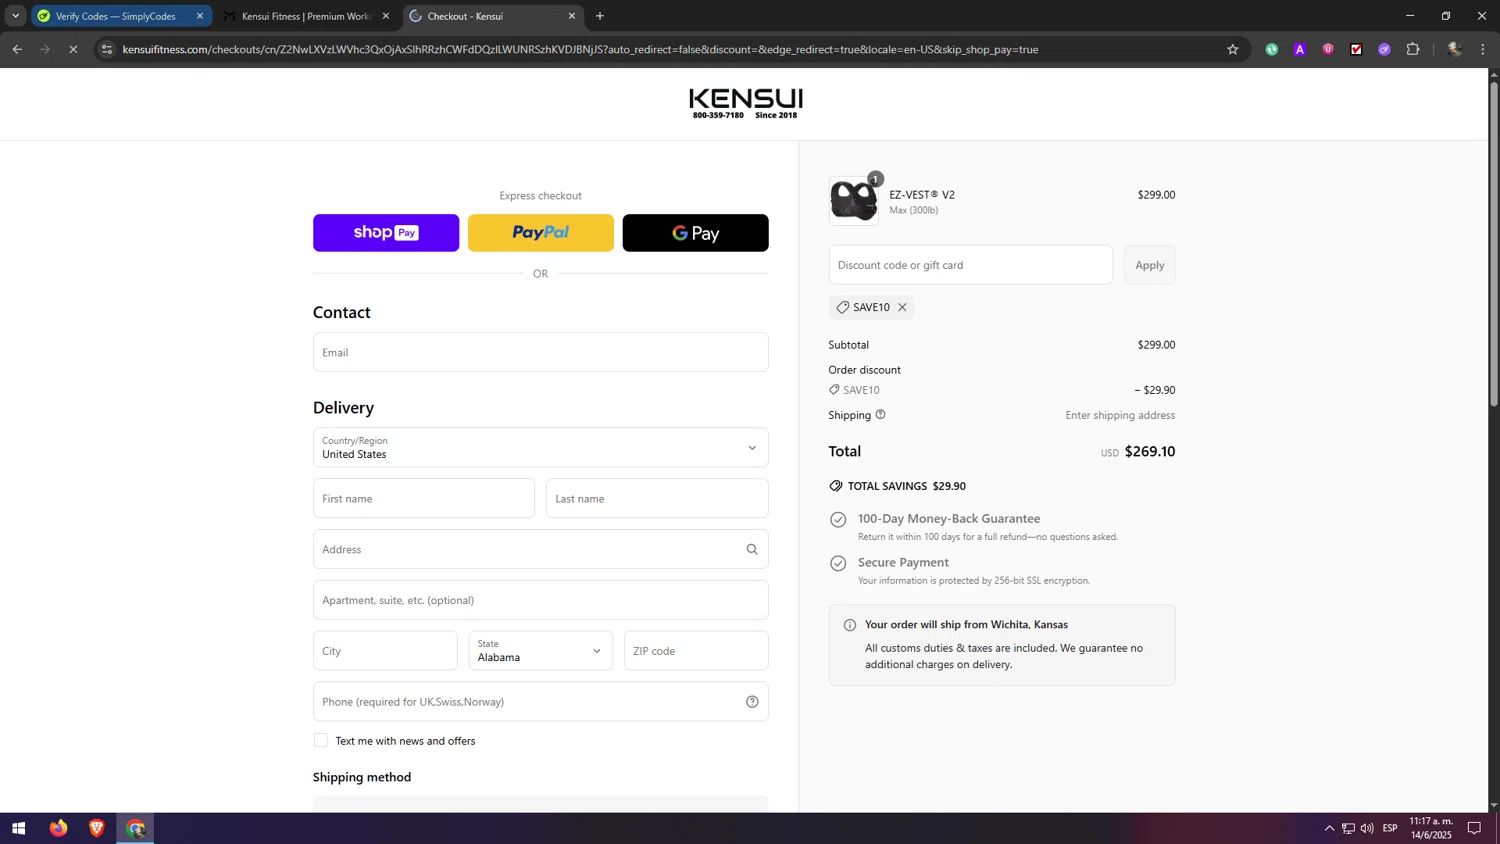Click the green circular extension icon
This screenshot has height=844, width=1500.
click(1272, 49)
